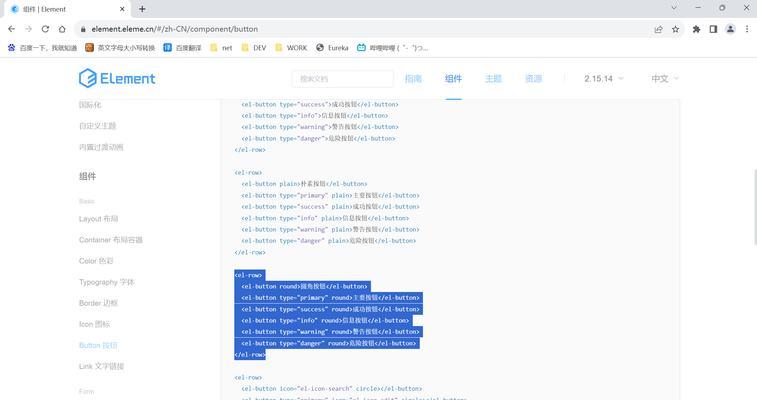This screenshot has width=757, height=400.
Task: Click the icon="el-icon-search" circle code line
Action: [332, 389]
